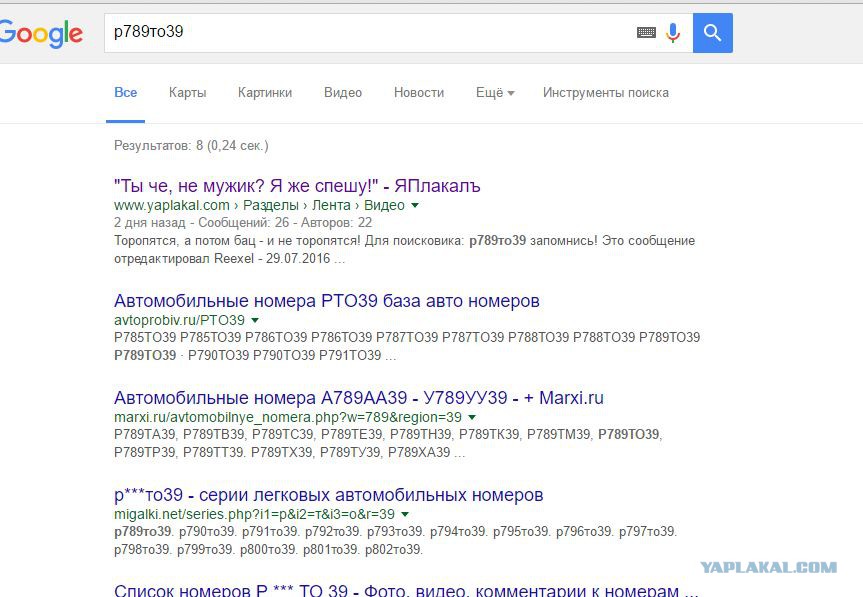The image size is (863, 597).
Task: Switch to the Картинки tab
Action: pos(265,92)
